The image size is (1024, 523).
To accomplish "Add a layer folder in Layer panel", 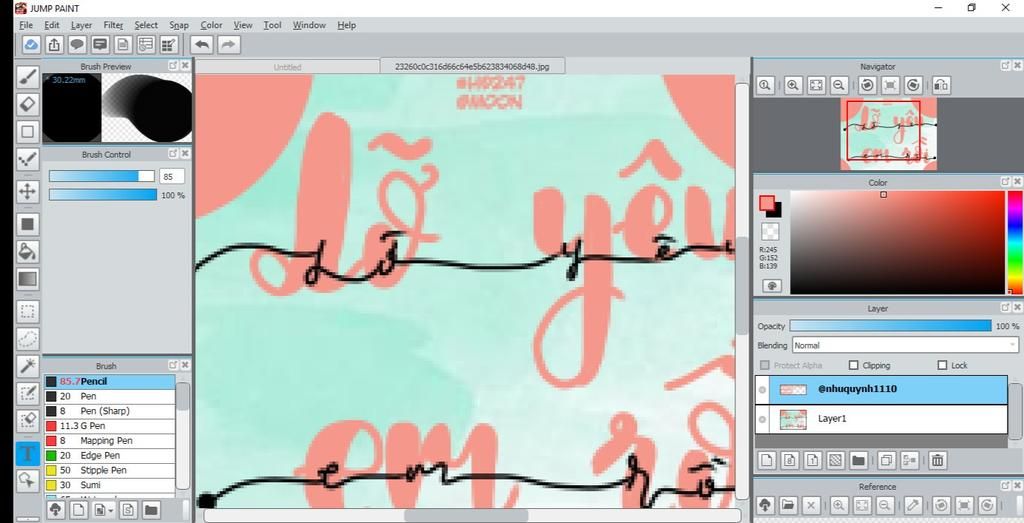I will [858, 460].
